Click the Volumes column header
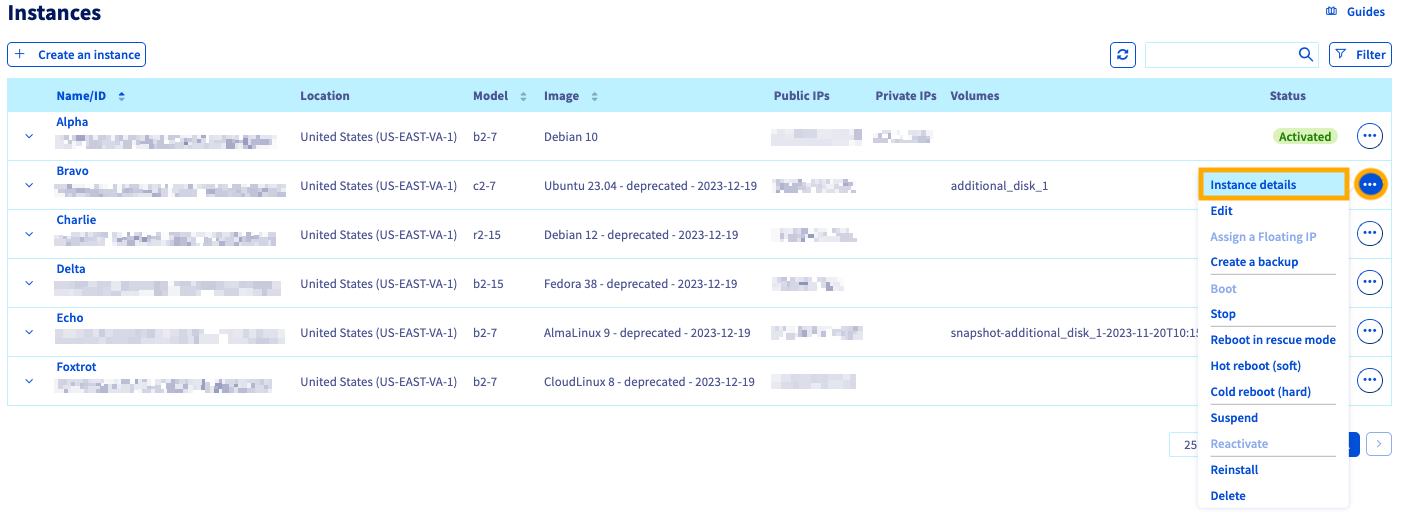This screenshot has height=527, width=1405. click(975, 96)
